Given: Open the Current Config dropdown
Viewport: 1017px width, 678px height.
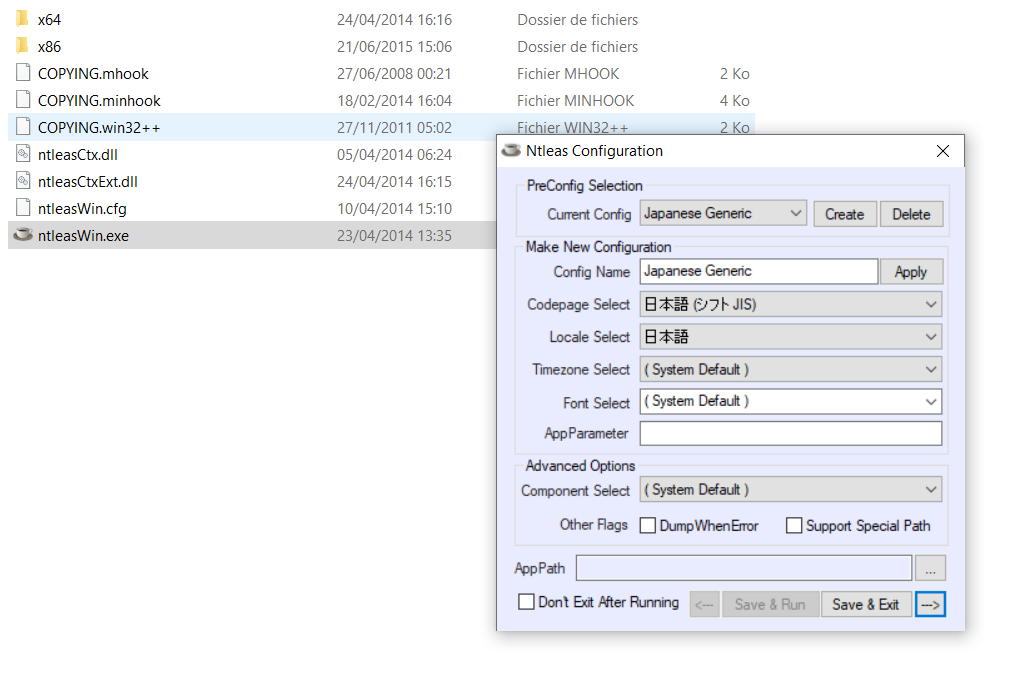Looking at the screenshot, I should click(723, 213).
